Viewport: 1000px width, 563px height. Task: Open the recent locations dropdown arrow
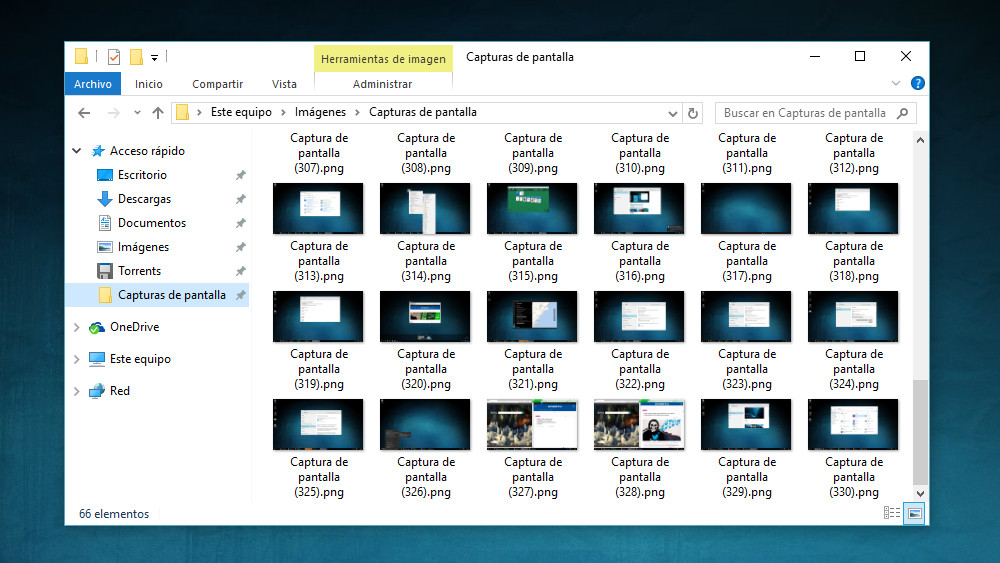(137, 113)
